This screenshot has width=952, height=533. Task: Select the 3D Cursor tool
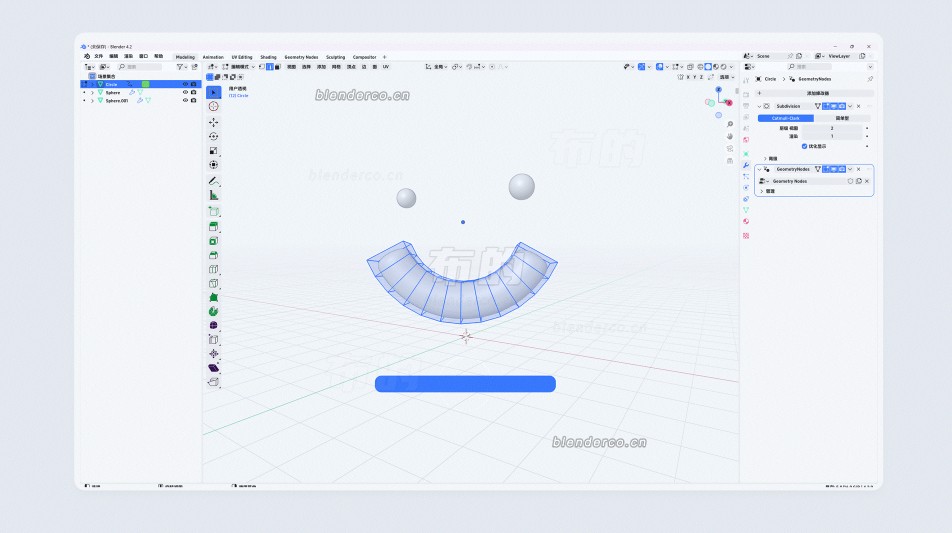coord(214,106)
